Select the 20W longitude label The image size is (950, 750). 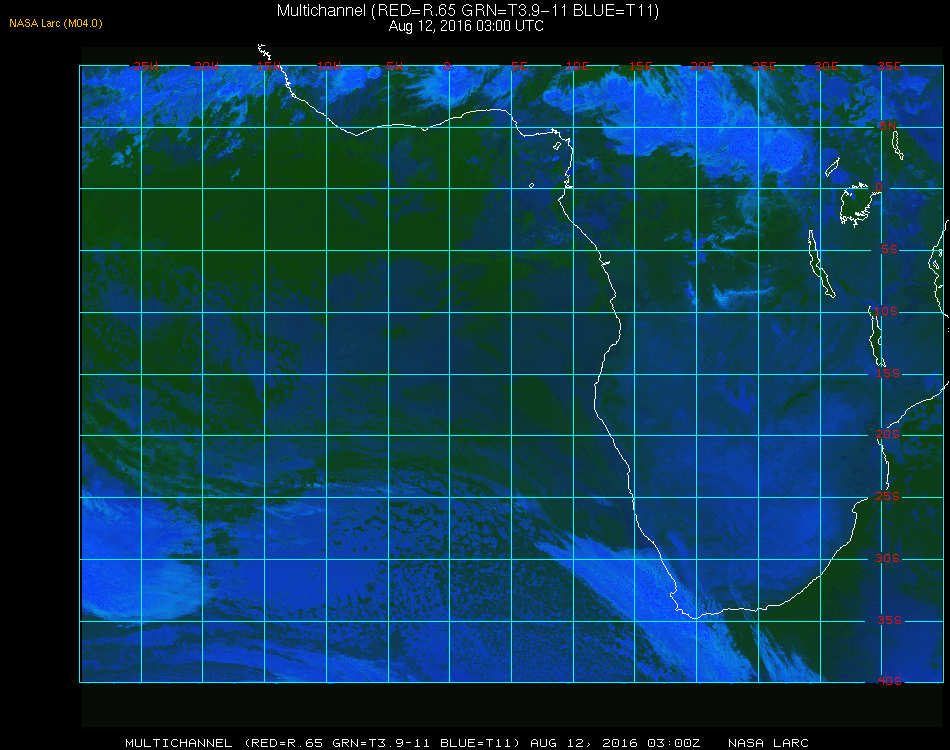[207, 66]
